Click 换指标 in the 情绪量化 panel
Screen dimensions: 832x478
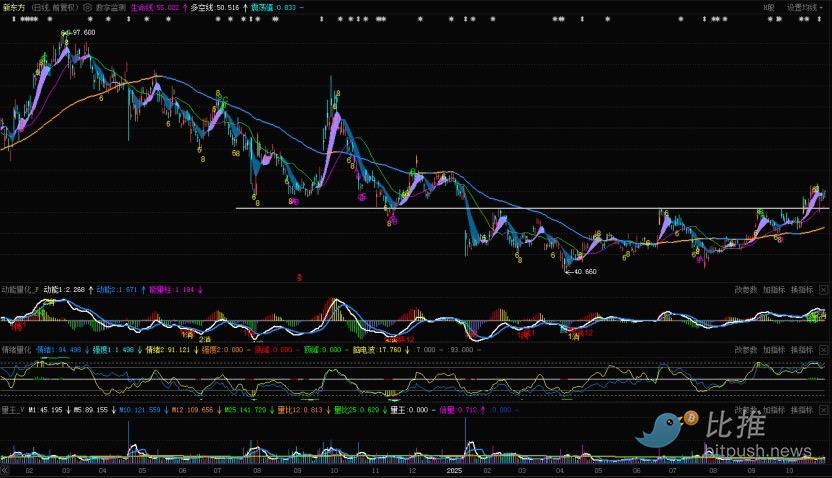click(x=802, y=350)
